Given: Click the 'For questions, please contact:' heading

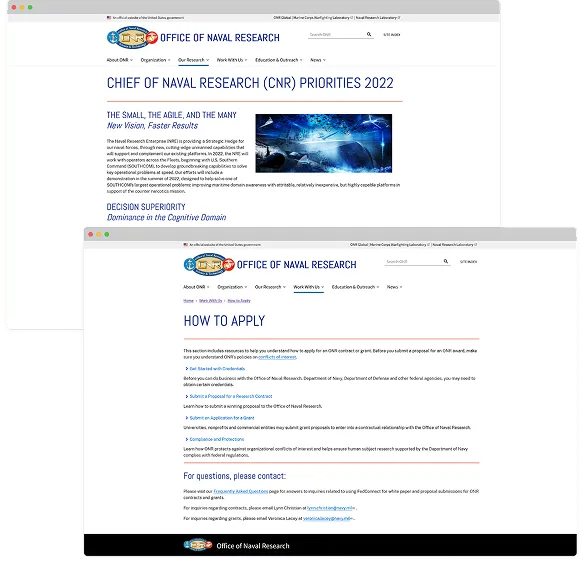Looking at the screenshot, I should pyautogui.click(x=234, y=476).
